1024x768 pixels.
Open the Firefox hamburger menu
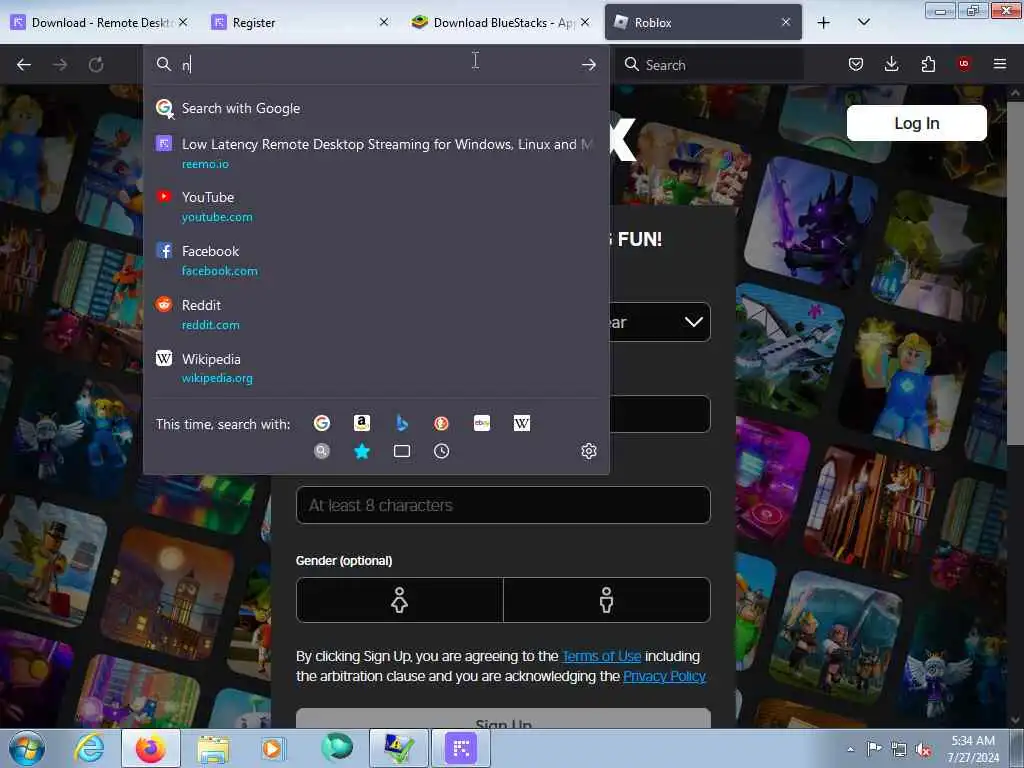click(1000, 64)
